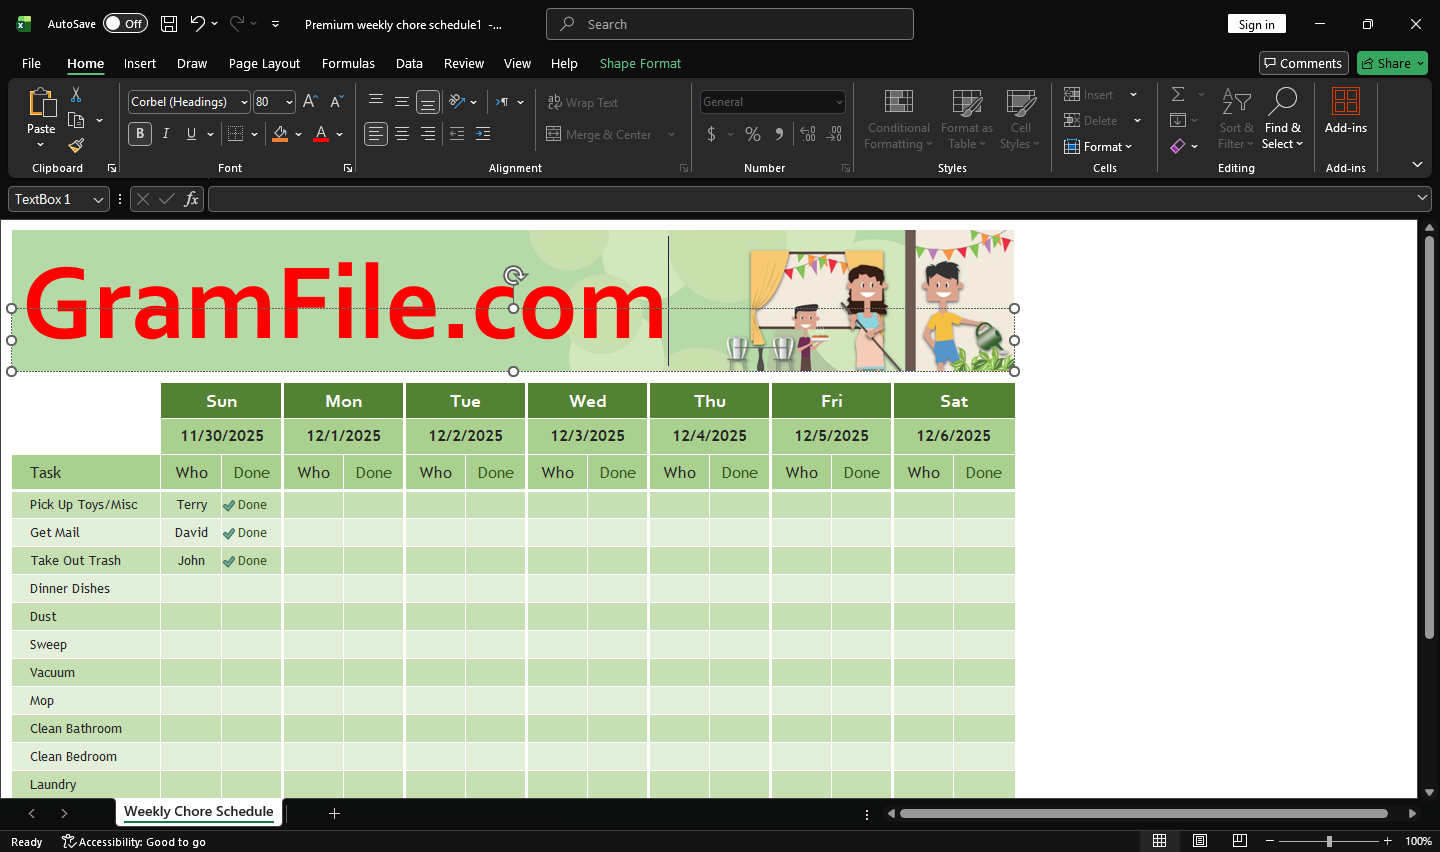
Task: Click the Format Painter brush icon
Action: coord(76,146)
